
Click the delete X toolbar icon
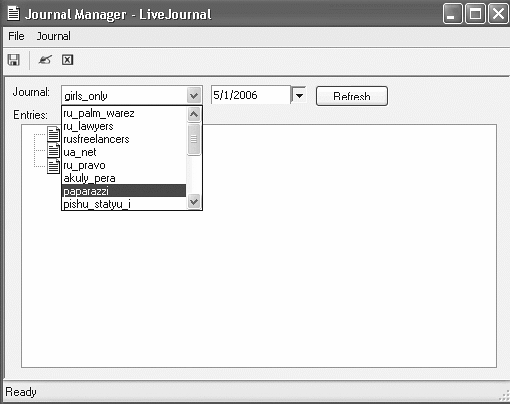pos(67,60)
